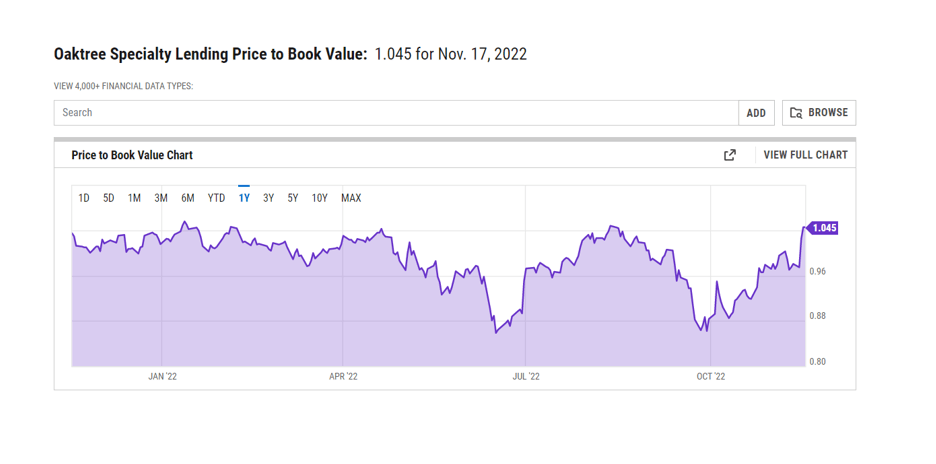Open VIEW FULL CHART link
This screenshot has width=936, height=464.
(805, 155)
